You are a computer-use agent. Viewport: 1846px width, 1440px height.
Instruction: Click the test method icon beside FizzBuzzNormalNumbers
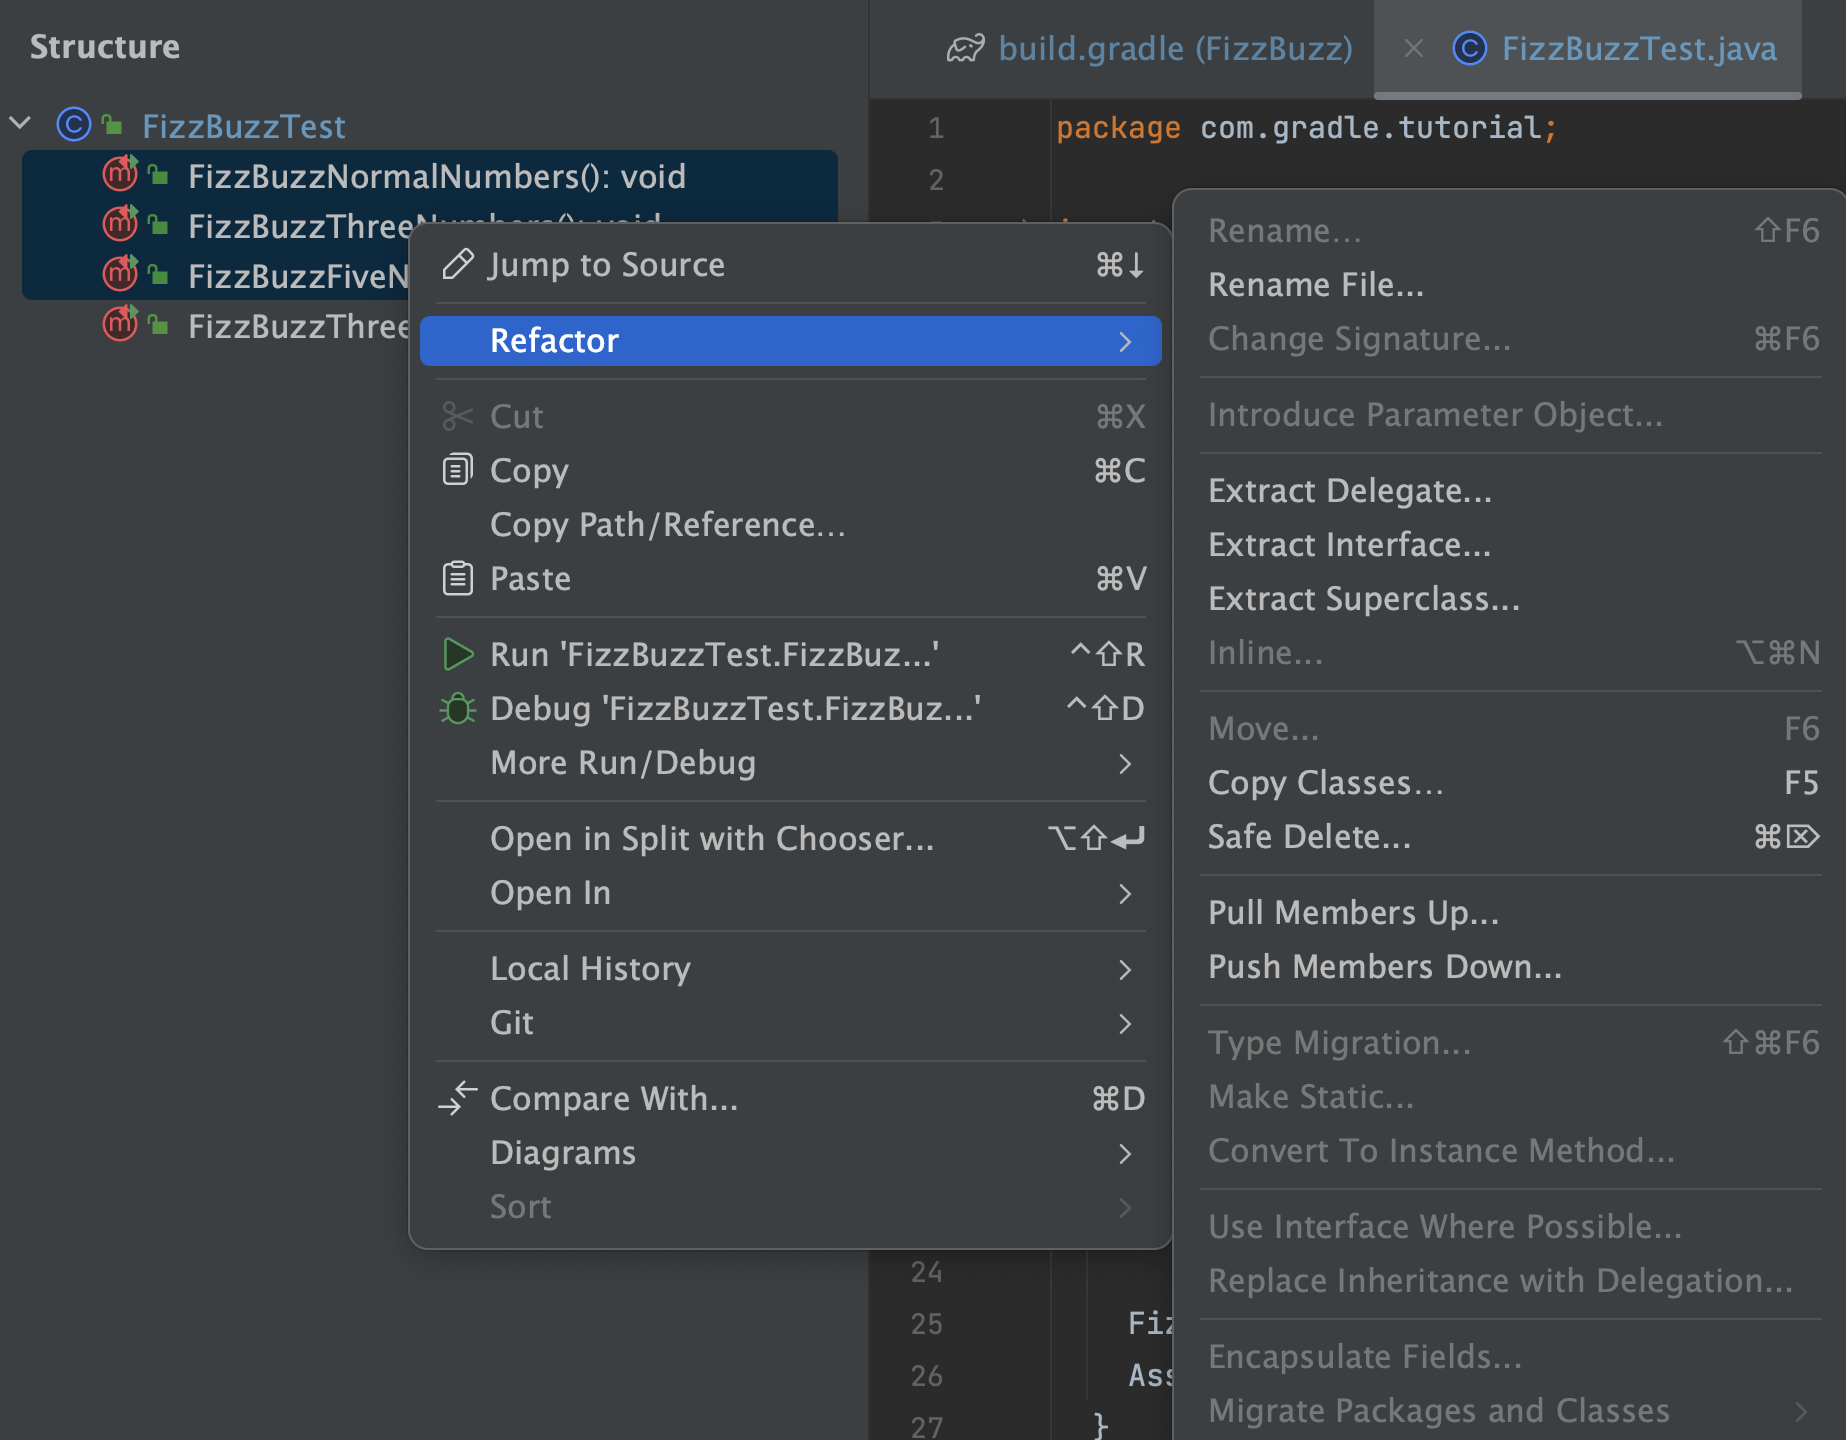(119, 175)
